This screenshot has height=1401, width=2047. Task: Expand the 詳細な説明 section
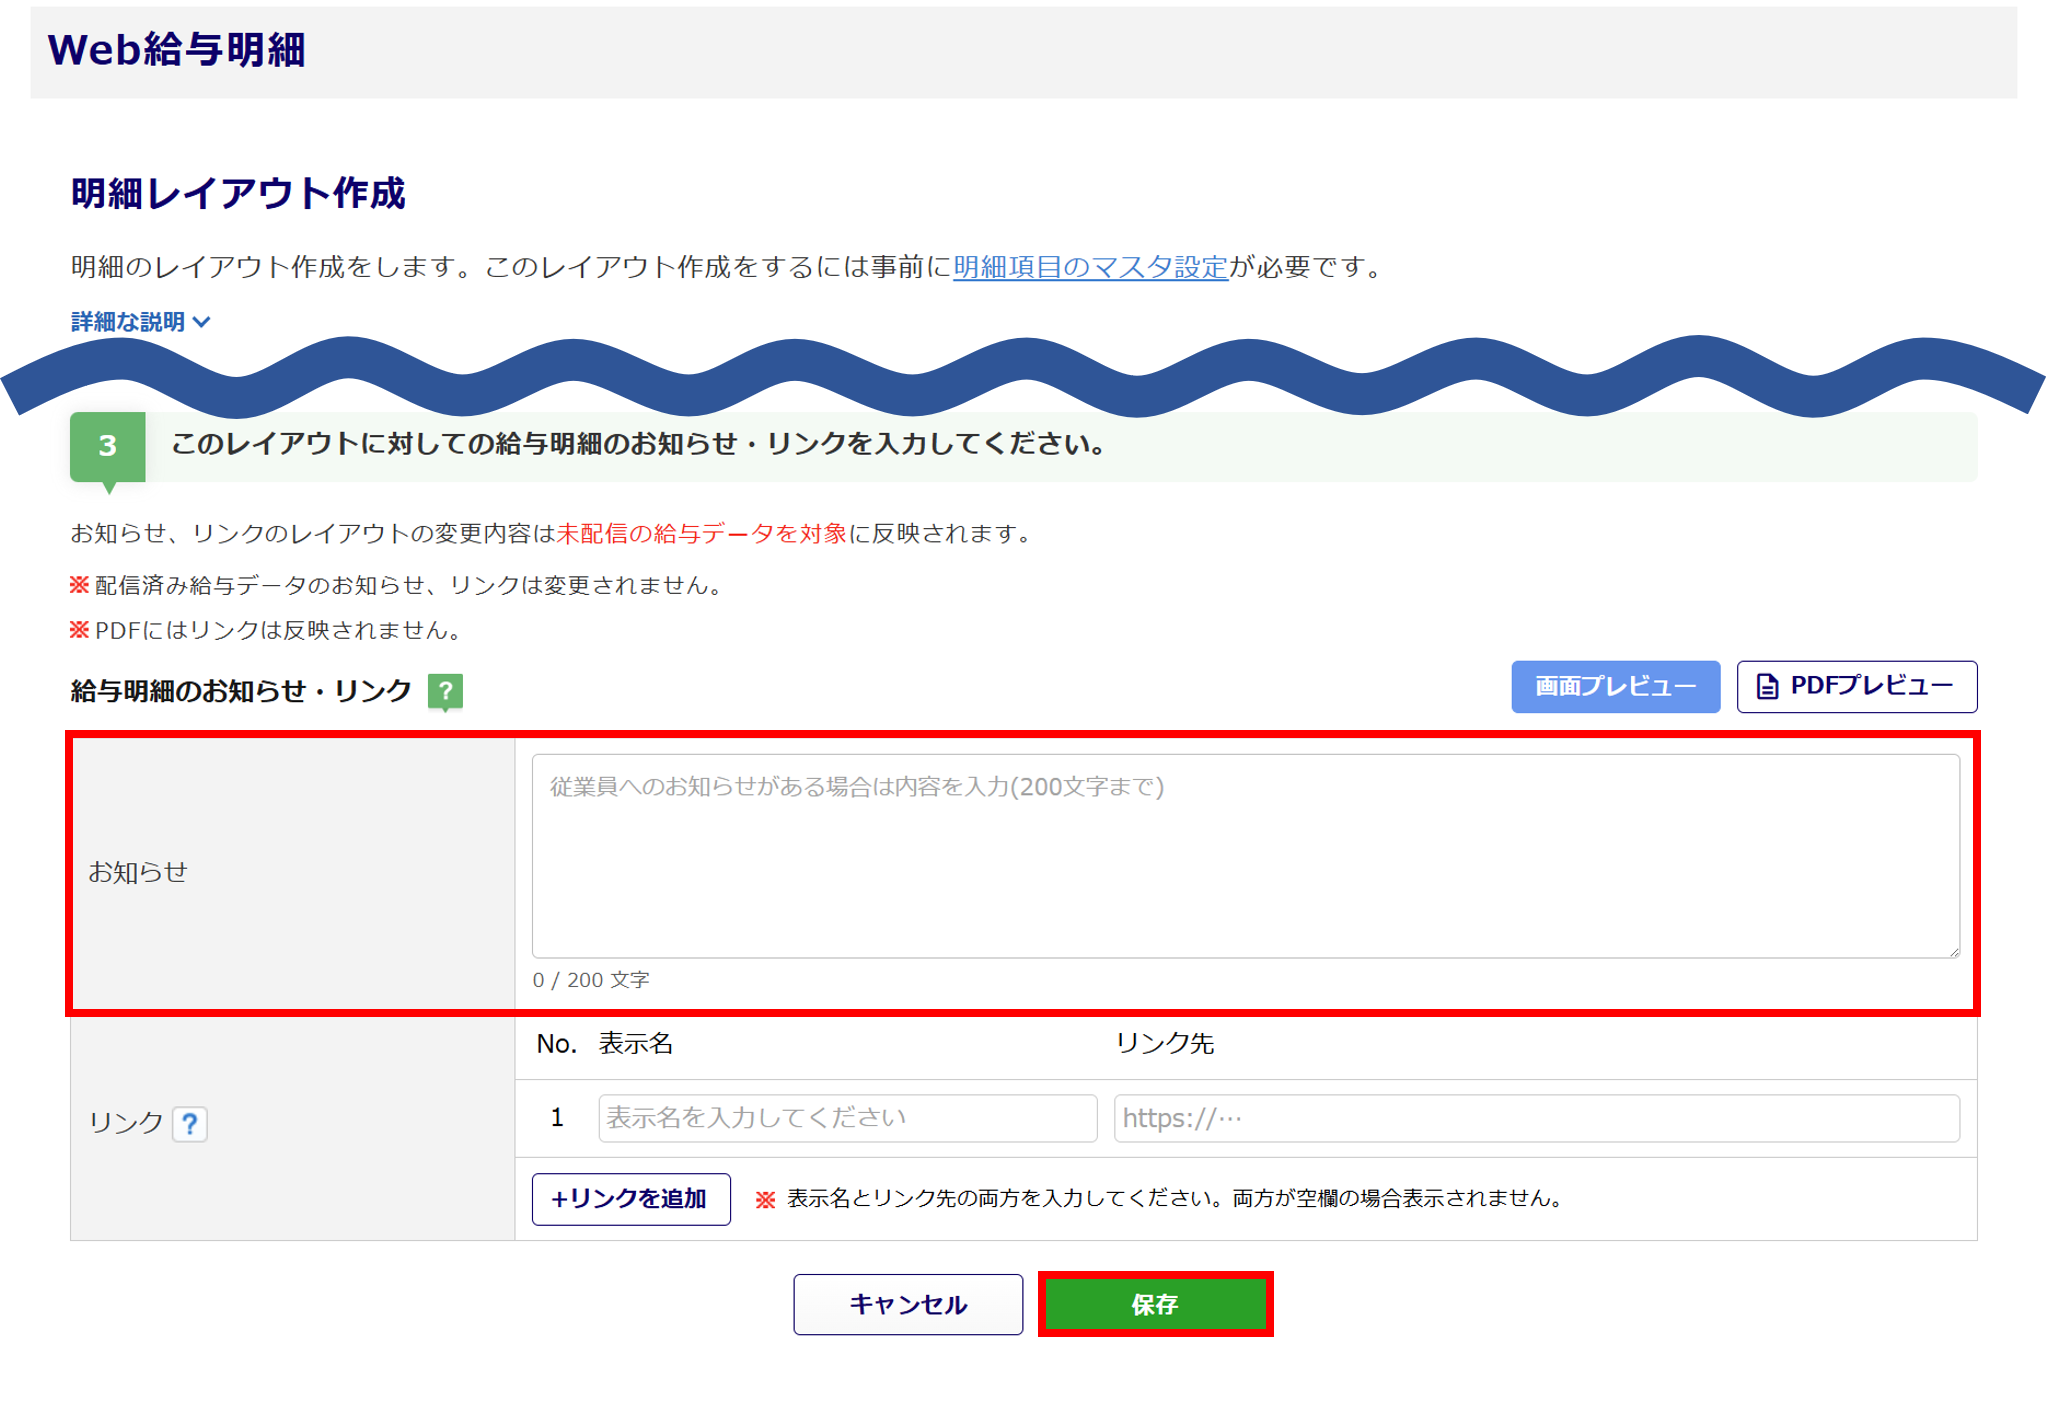pos(129,322)
